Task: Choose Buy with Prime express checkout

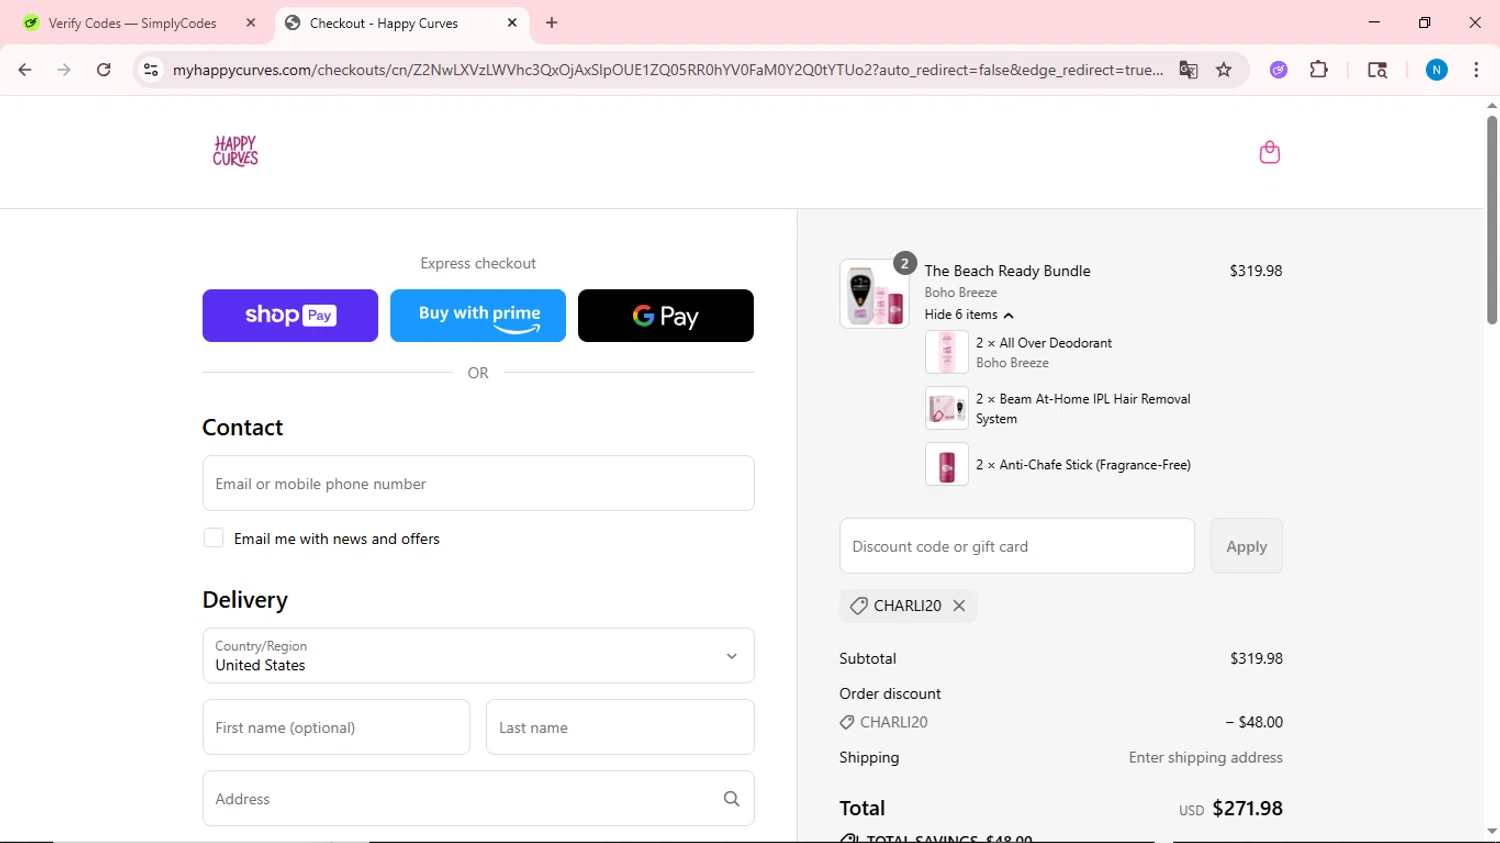Action: (478, 316)
